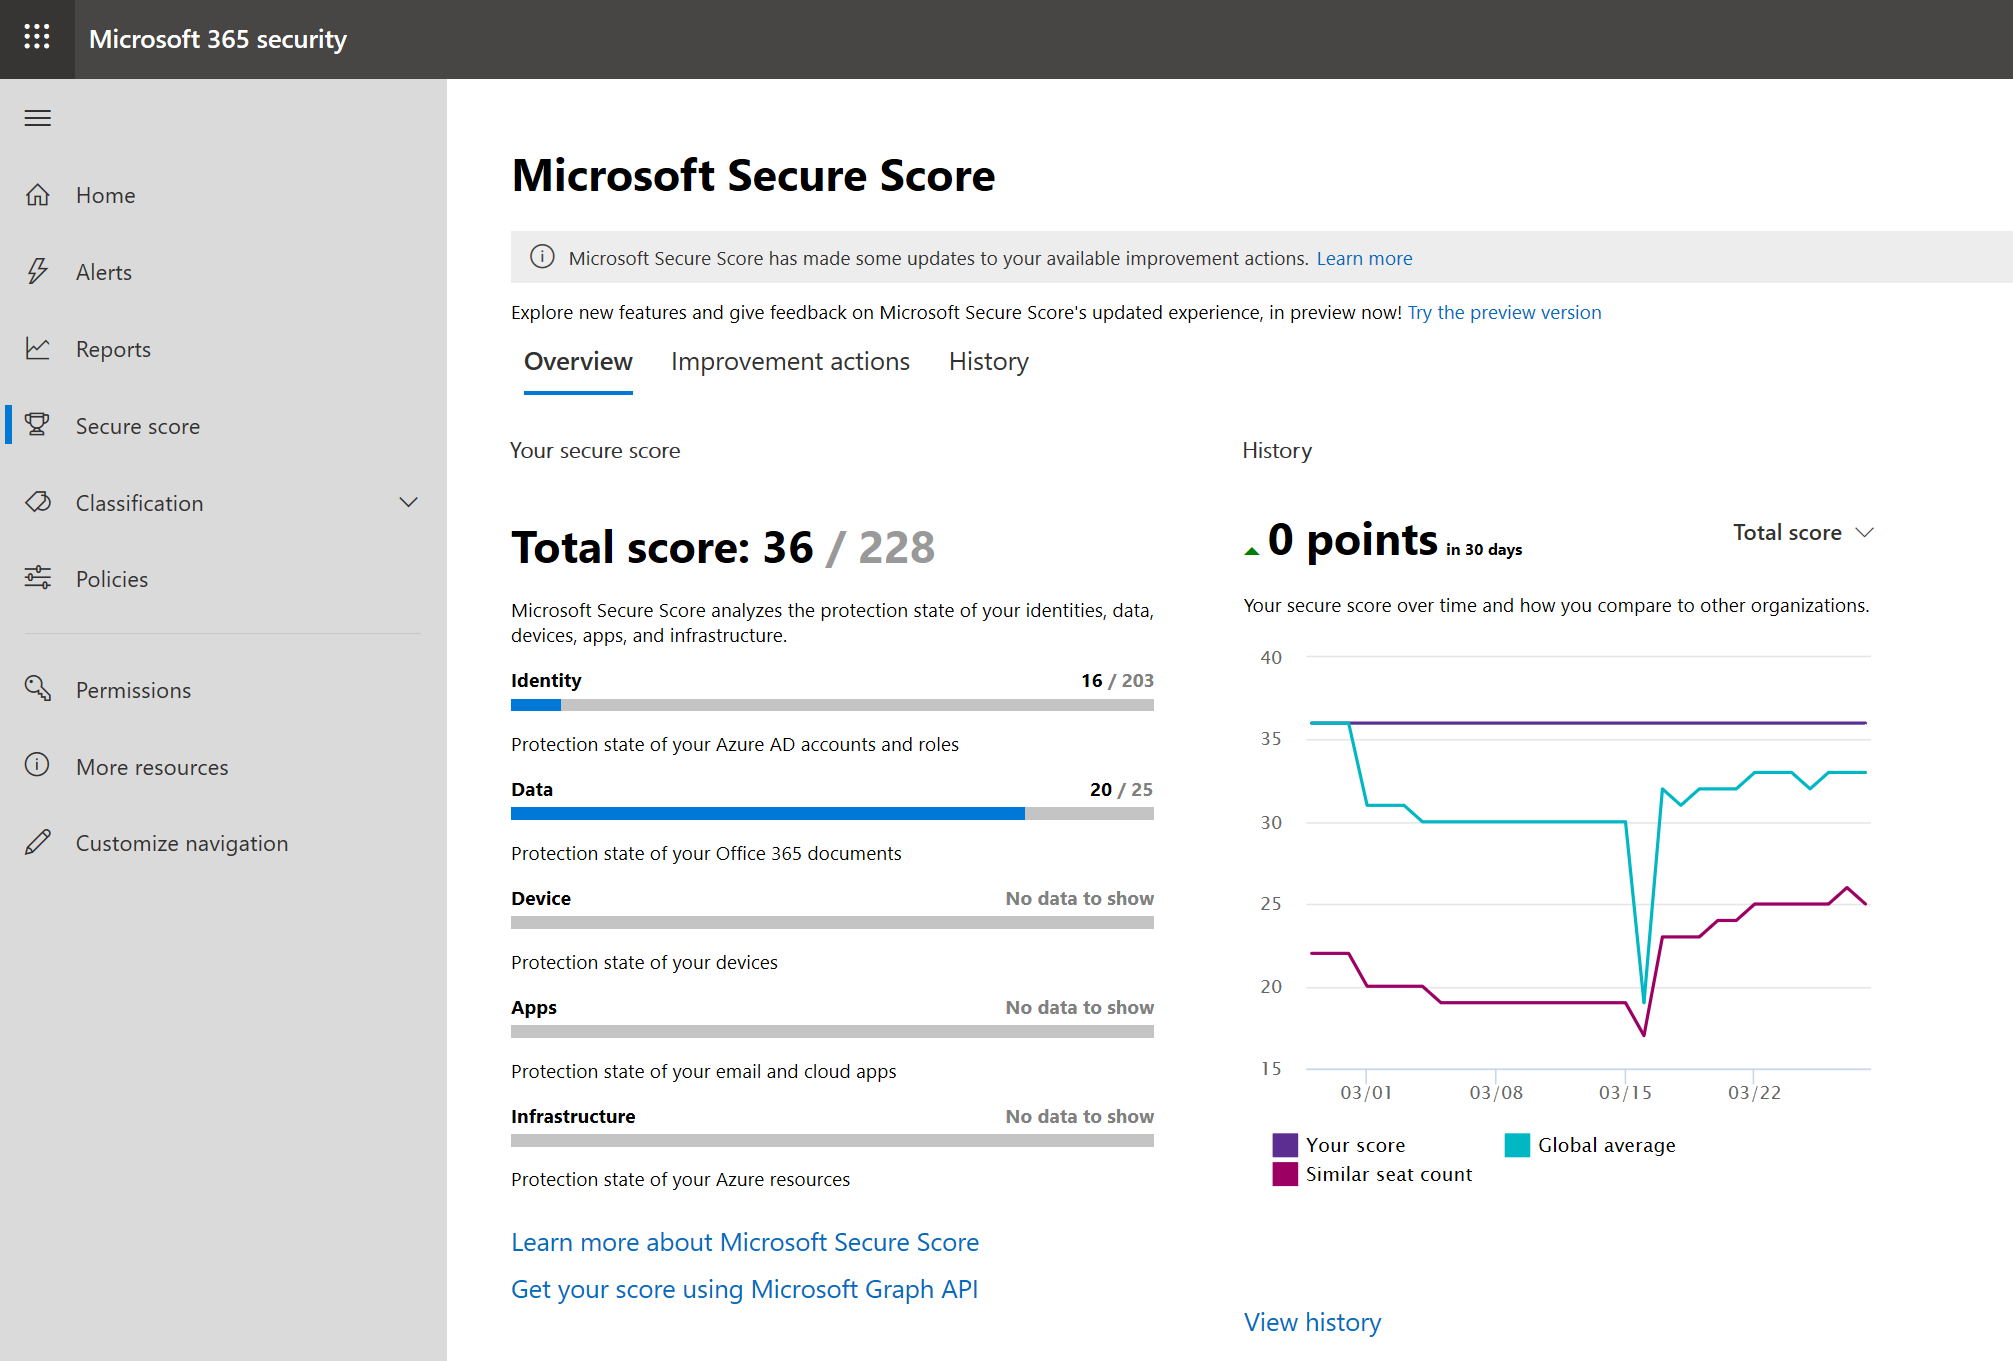Switch to the Improvement actions tab
The image size is (2013, 1361).
[x=790, y=362]
